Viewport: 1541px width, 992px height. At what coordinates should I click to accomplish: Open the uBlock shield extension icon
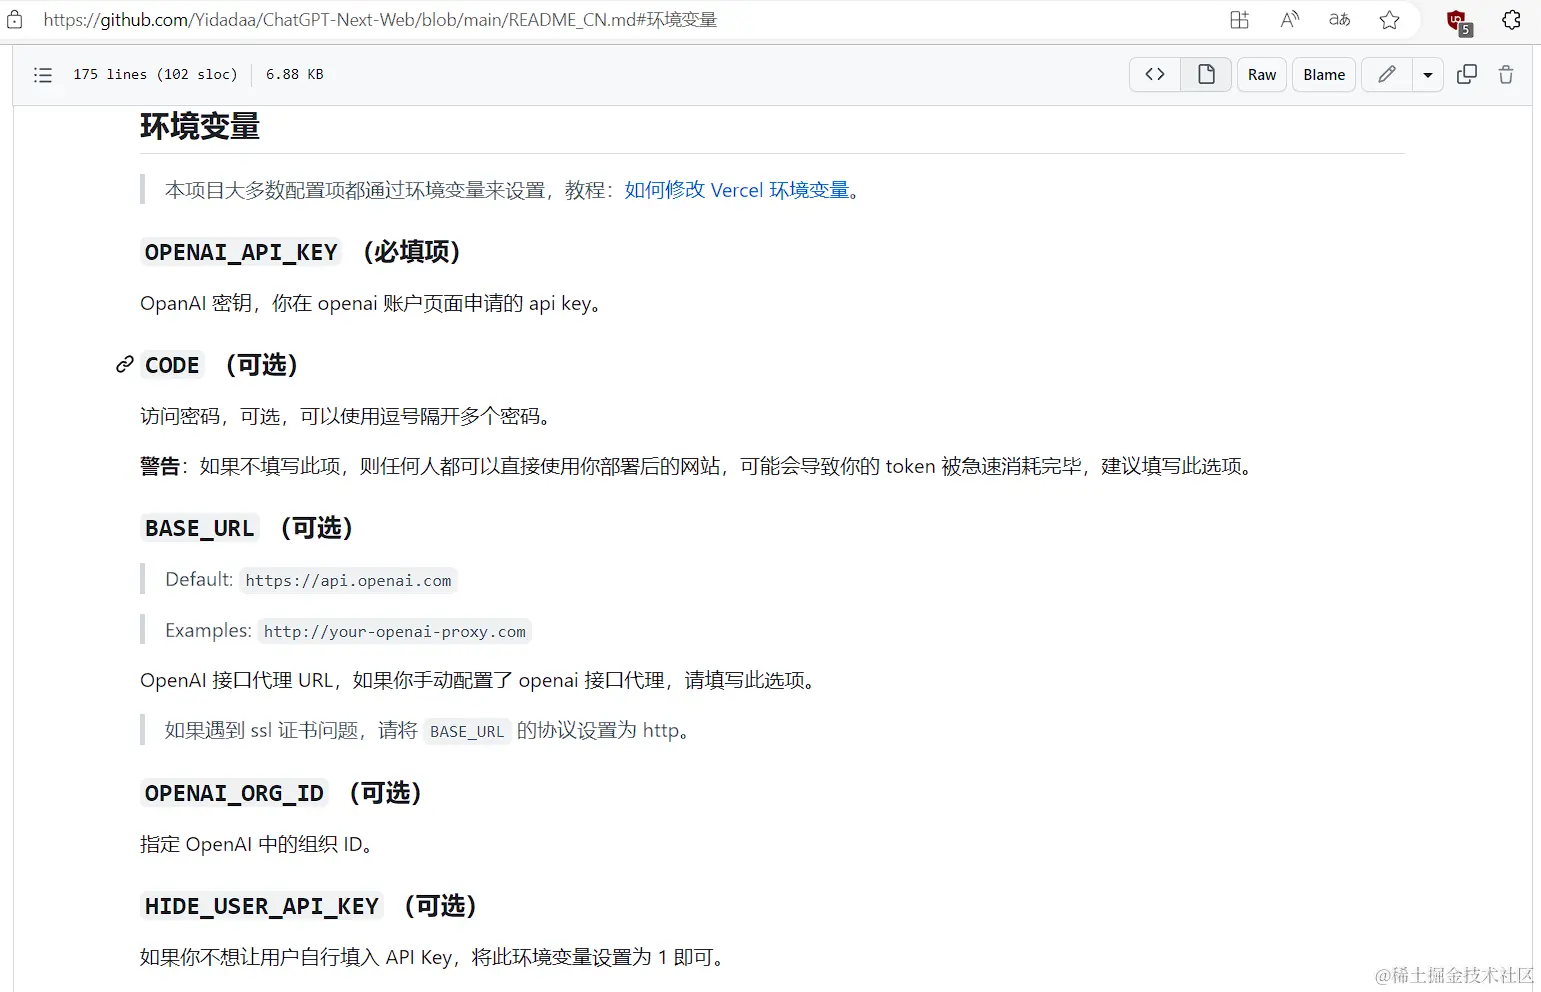pyautogui.click(x=1458, y=21)
